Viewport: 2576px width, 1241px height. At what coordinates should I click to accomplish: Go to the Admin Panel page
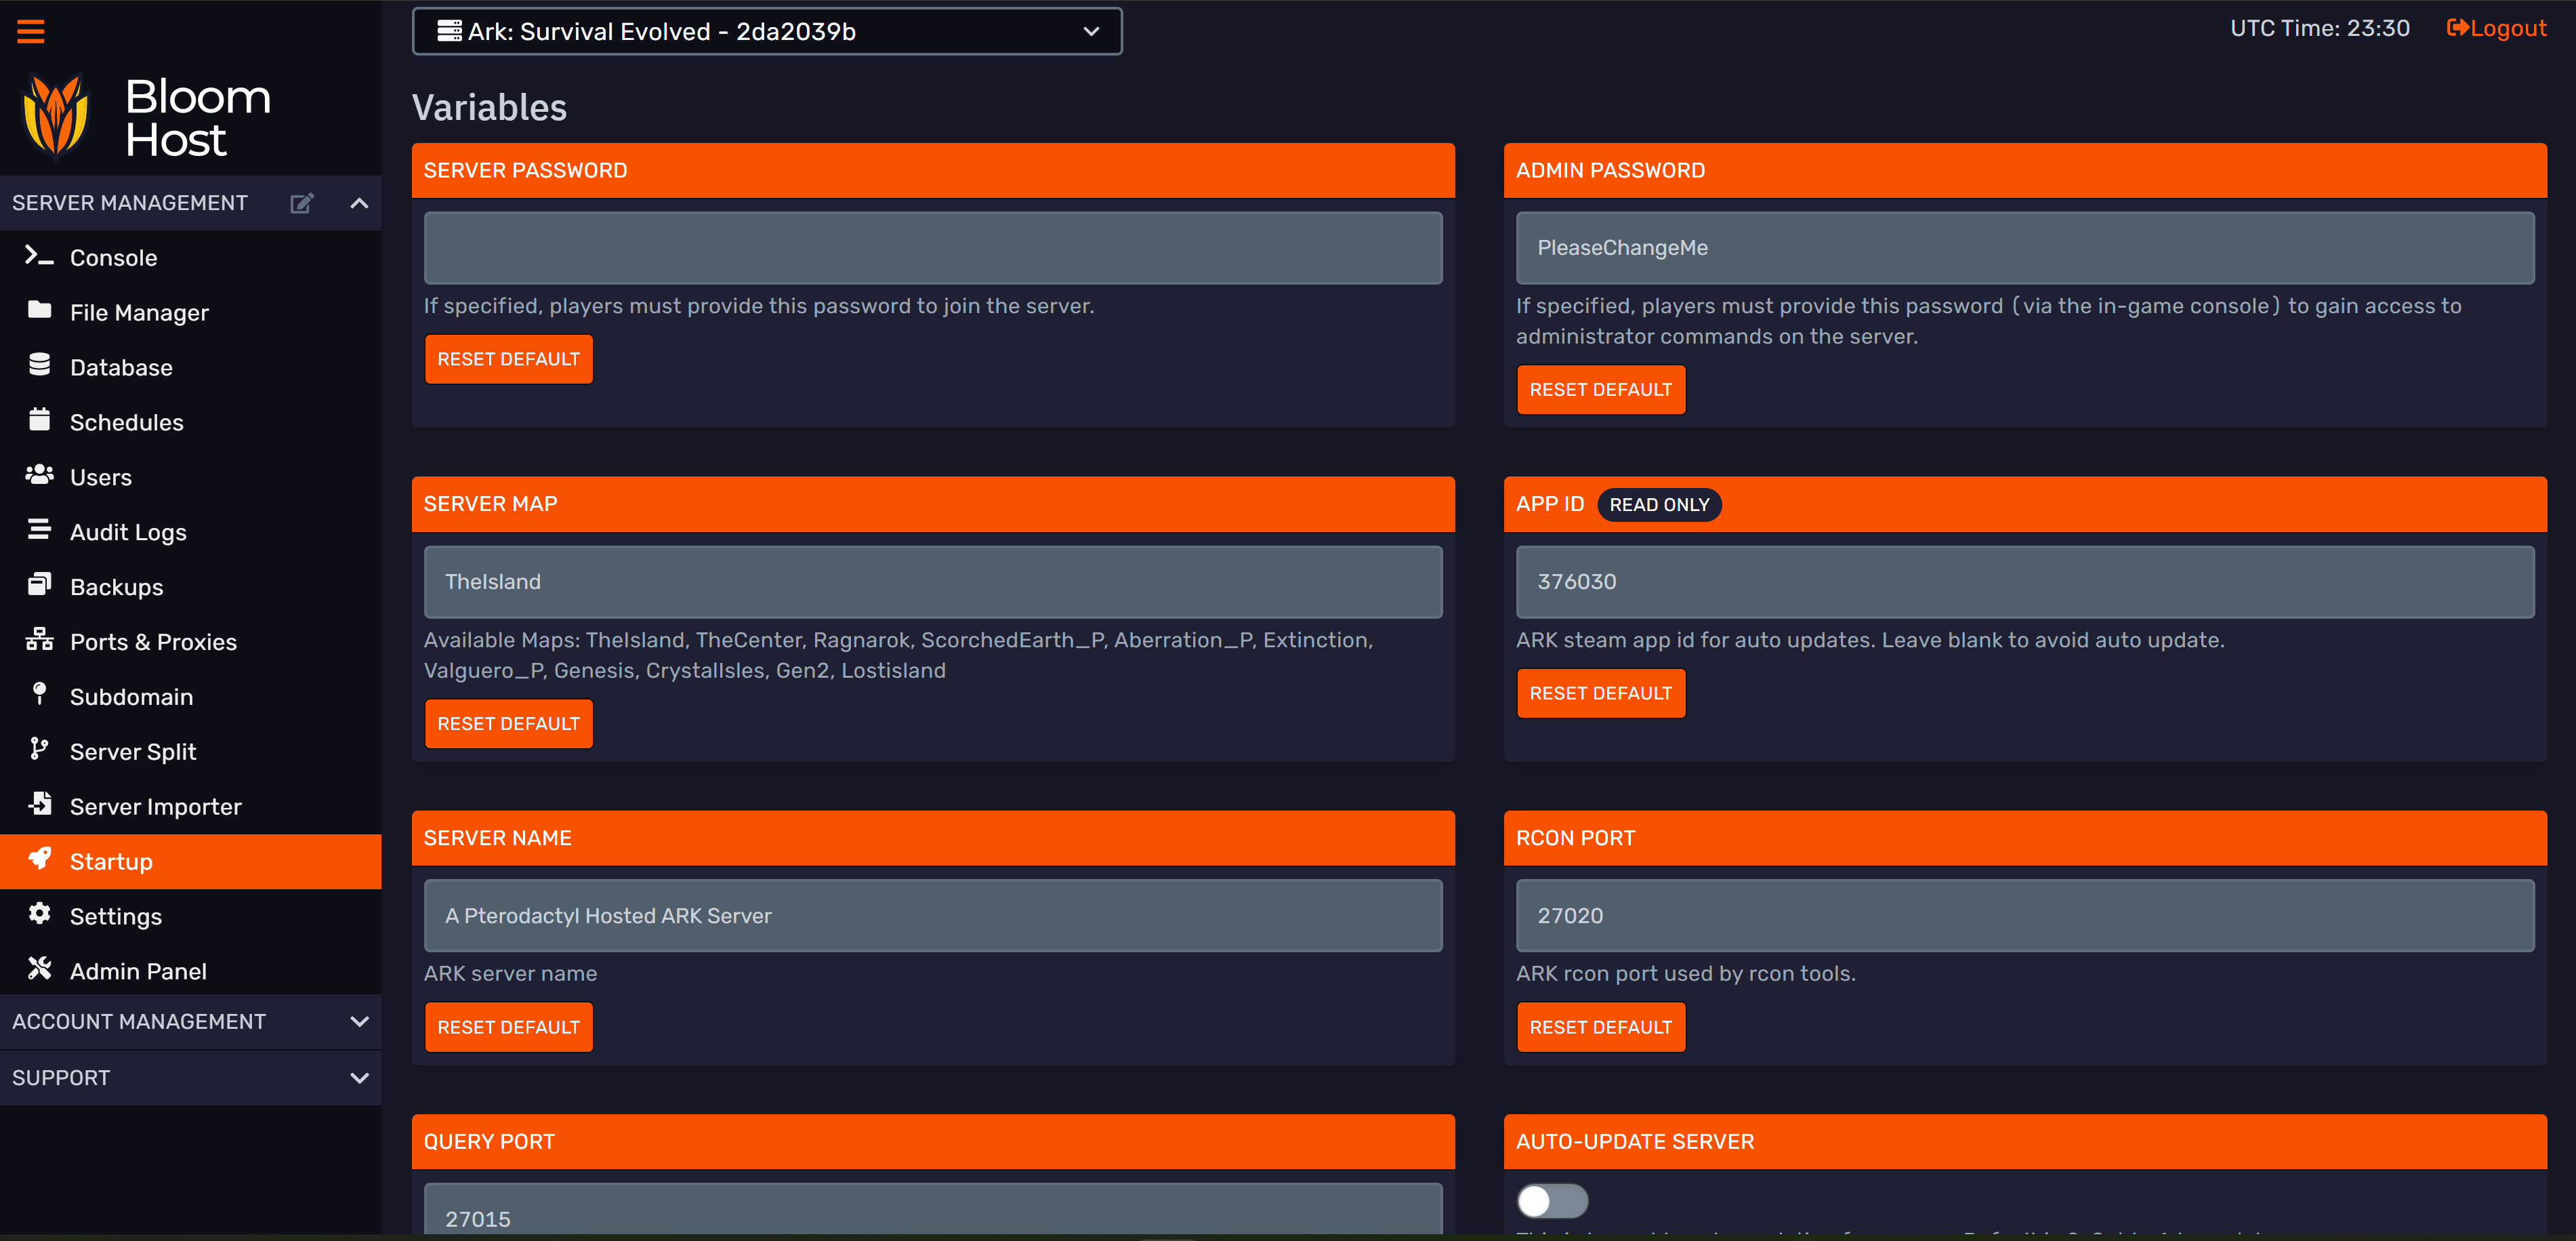click(138, 971)
